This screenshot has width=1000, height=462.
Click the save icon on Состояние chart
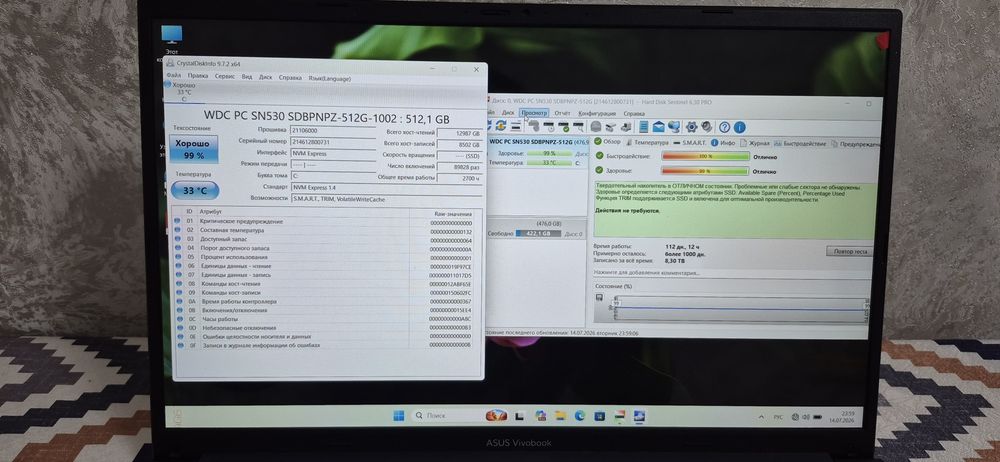coord(599,297)
